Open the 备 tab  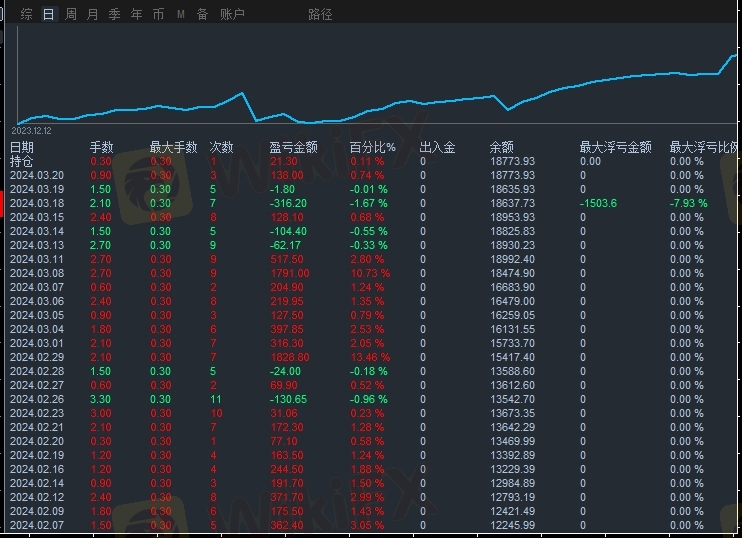click(202, 15)
